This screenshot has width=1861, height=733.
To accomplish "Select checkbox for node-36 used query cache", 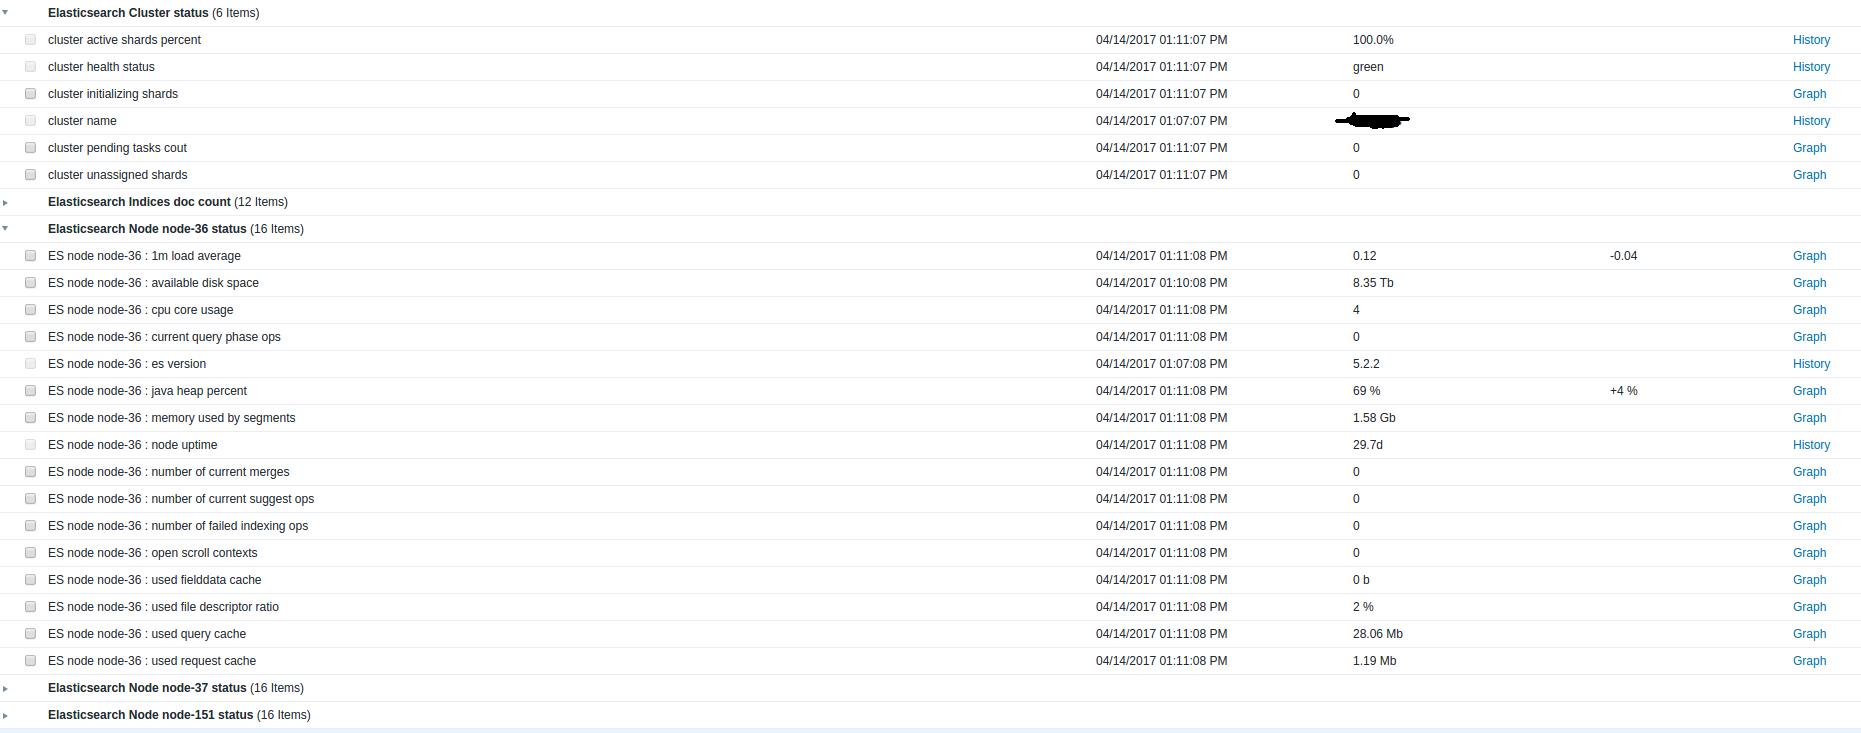I will click(30, 633).
